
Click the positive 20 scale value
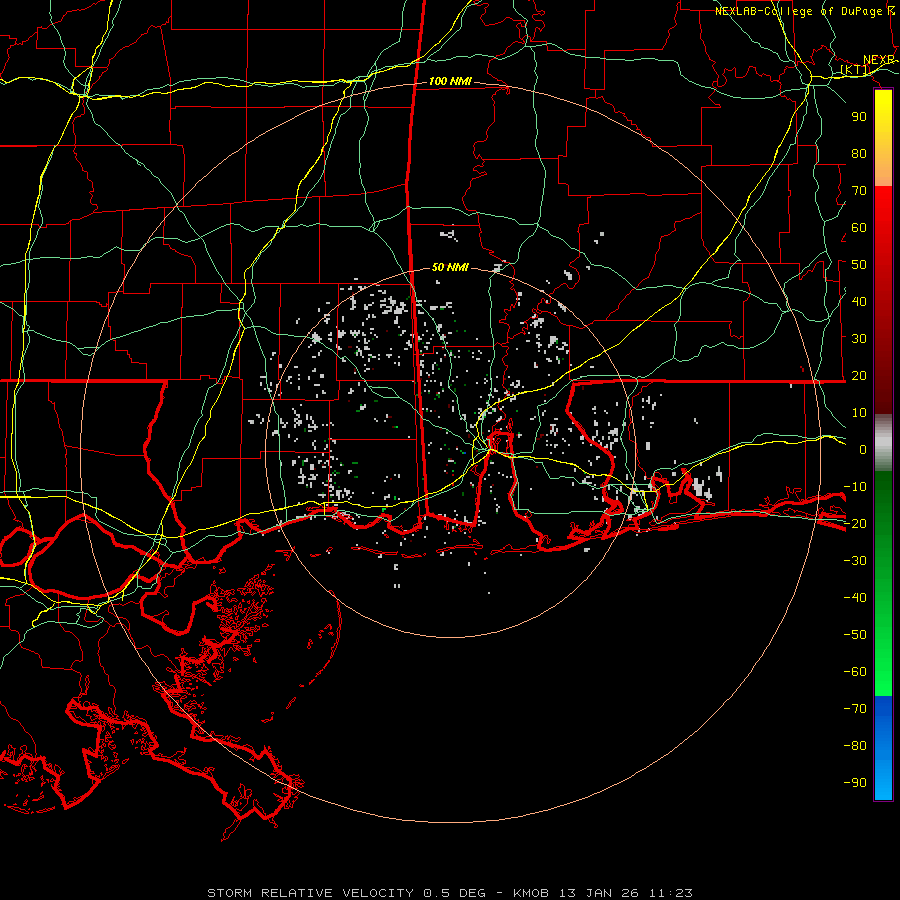(x=859, y=376)
